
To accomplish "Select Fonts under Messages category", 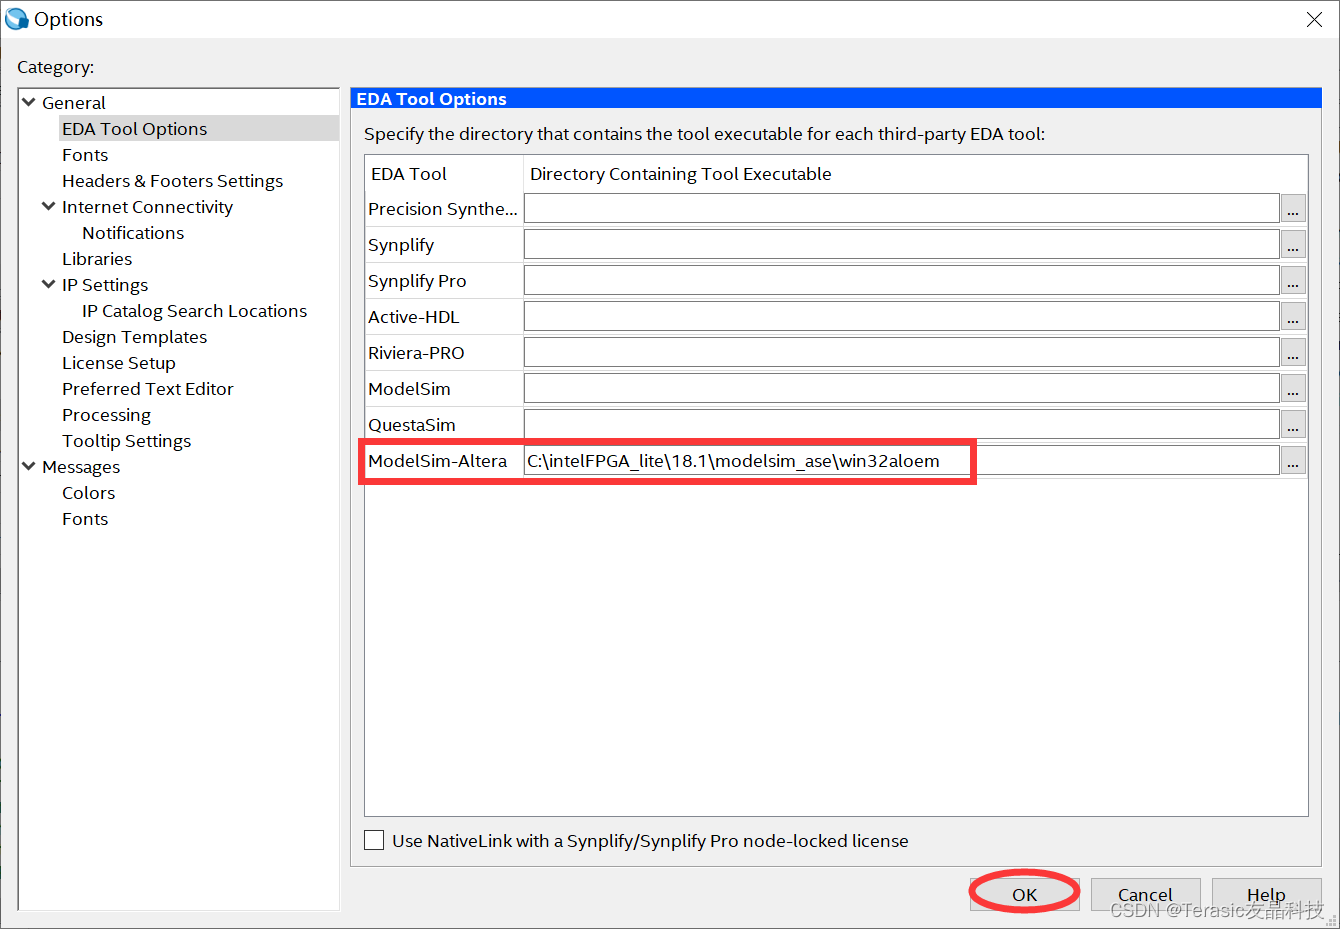I will pyautogui.click(x=85, y=518).
